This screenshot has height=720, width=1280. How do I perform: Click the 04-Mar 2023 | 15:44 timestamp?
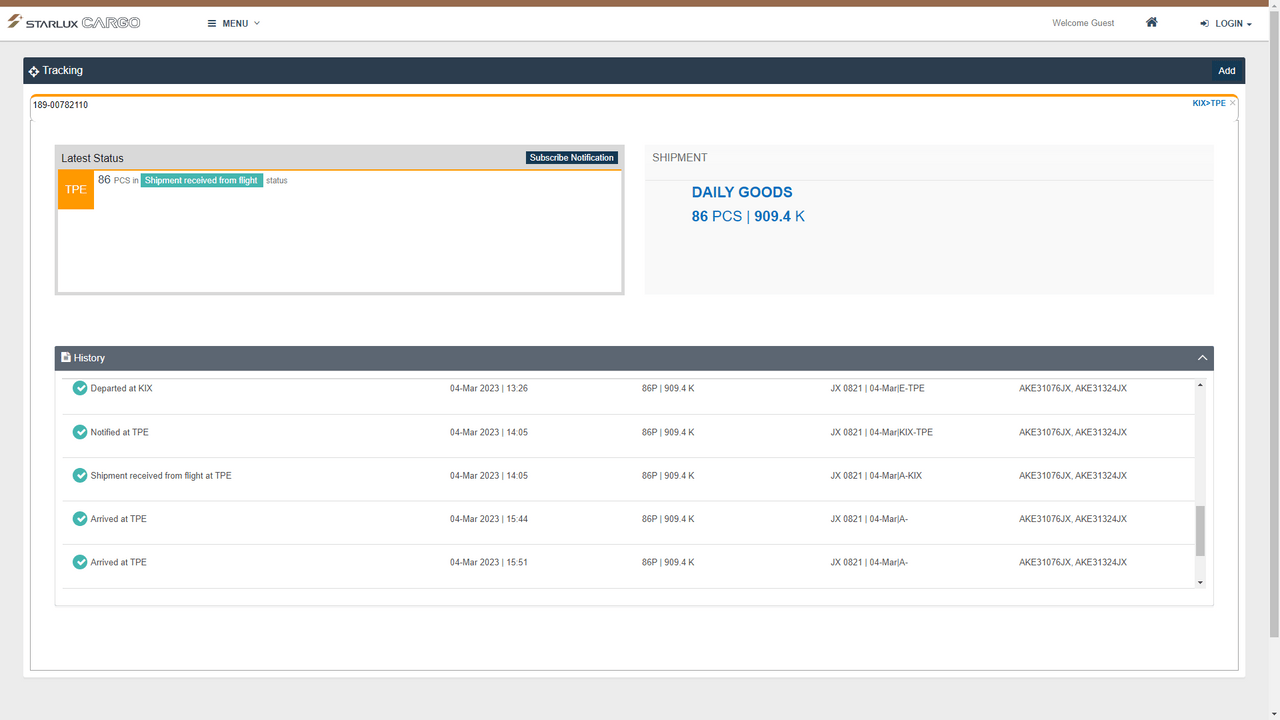tap(489, 519)
